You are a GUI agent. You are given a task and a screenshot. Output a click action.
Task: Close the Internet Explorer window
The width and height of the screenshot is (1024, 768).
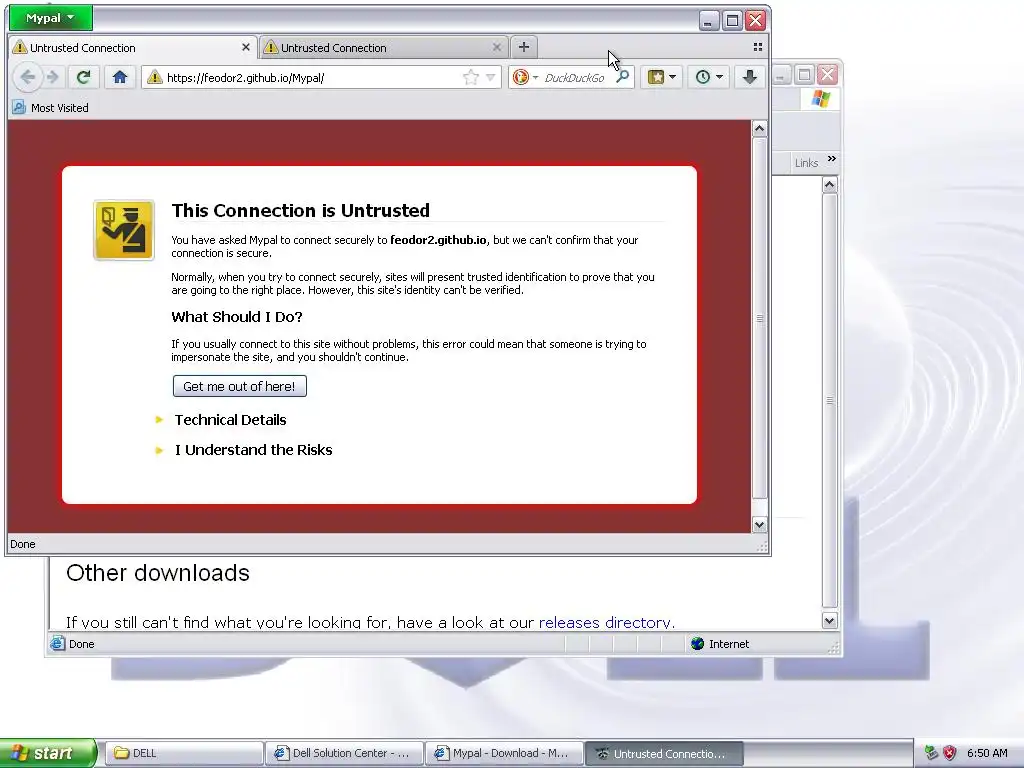(x=827, y=74)
